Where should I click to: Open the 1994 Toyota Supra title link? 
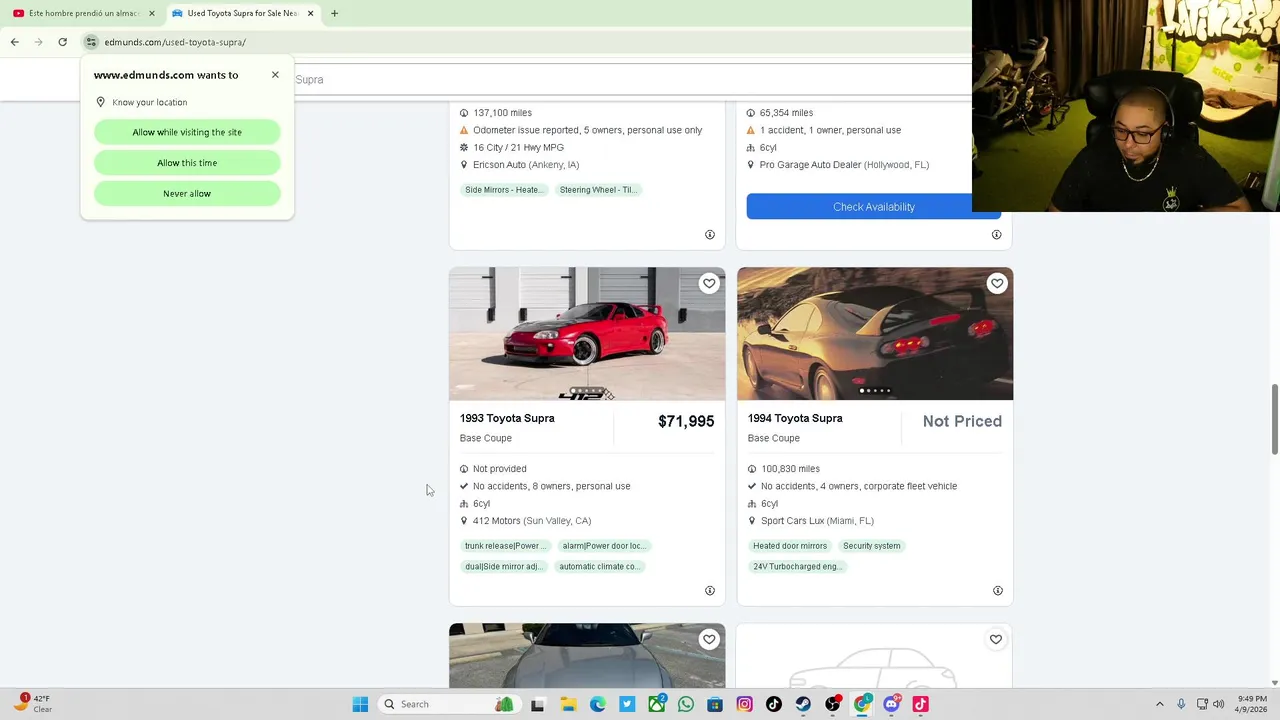tap(795, 418)
